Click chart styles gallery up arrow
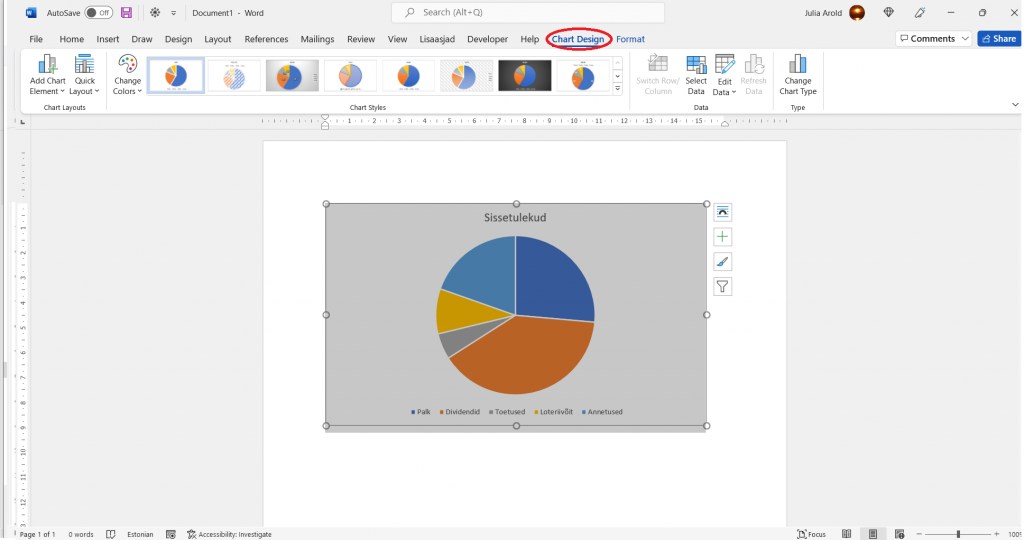This screenshot has width=1024, height=540. point(618,64)
